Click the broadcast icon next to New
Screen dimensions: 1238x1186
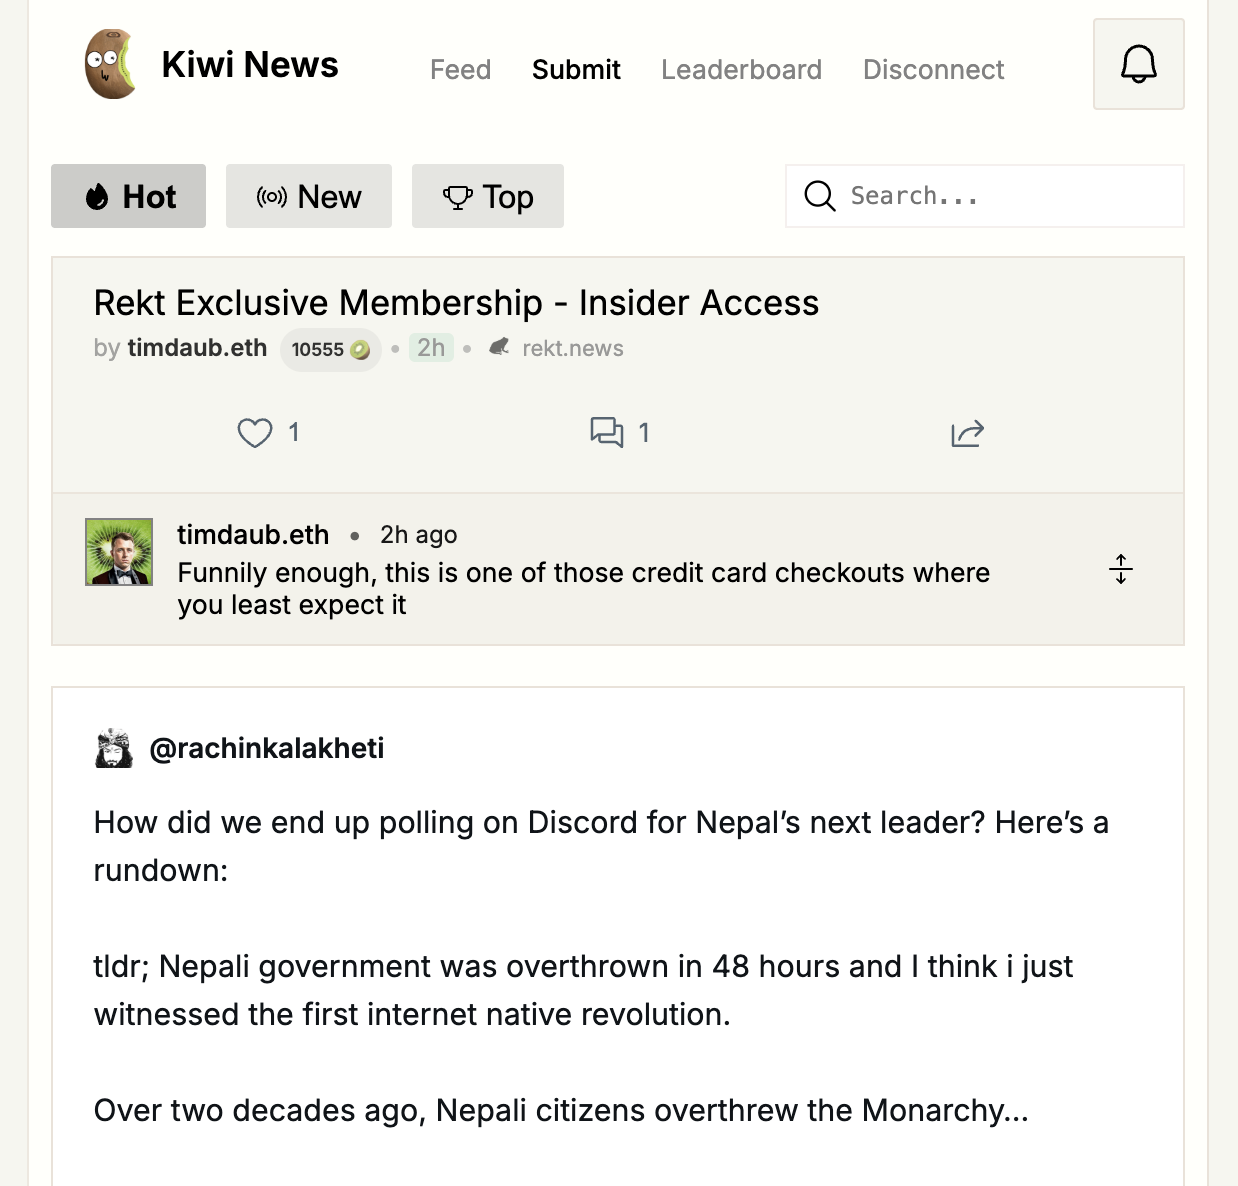272,196
